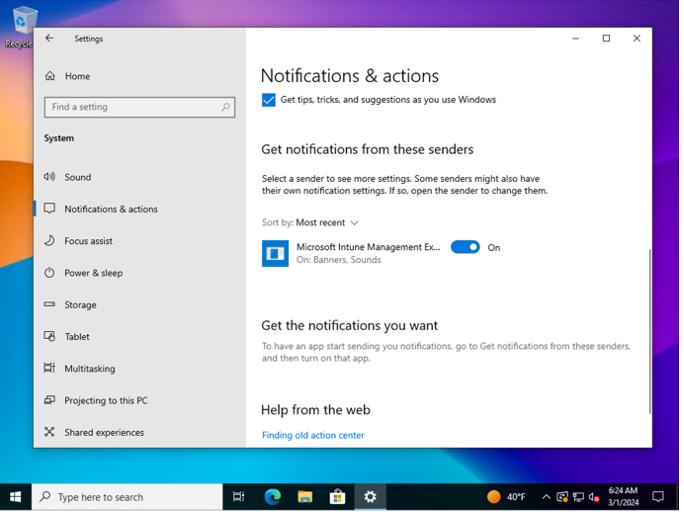This screenshot has height=516, width=684.
Task: Click the Settings page vertical scrollbar
Action: (x=649, y=330)
